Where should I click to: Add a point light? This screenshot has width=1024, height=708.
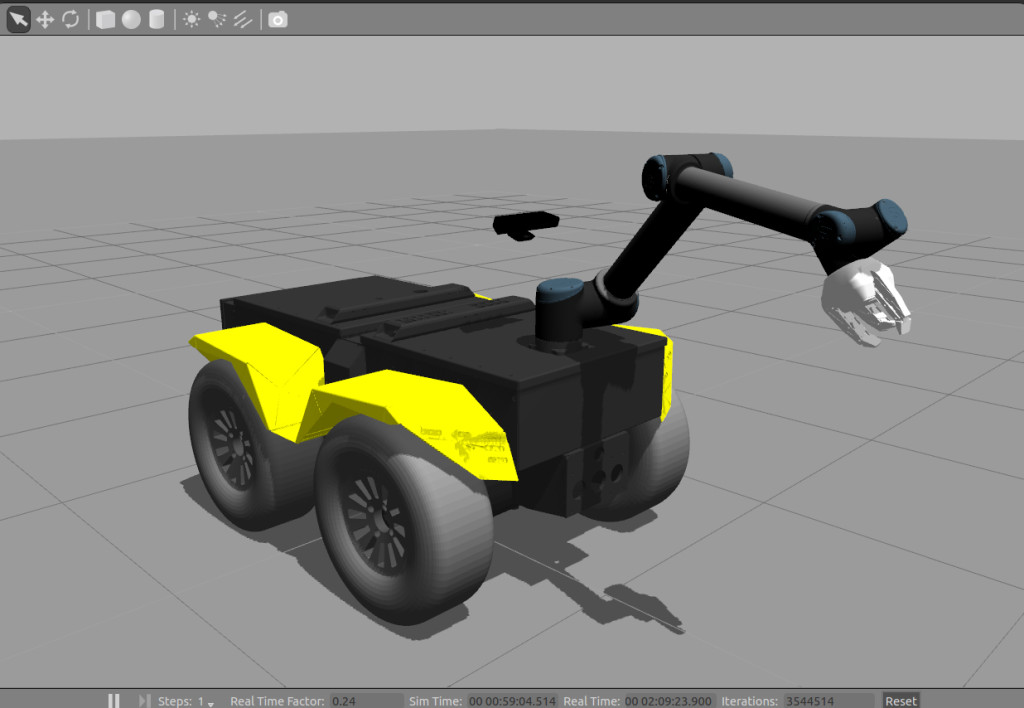[191, 19]
